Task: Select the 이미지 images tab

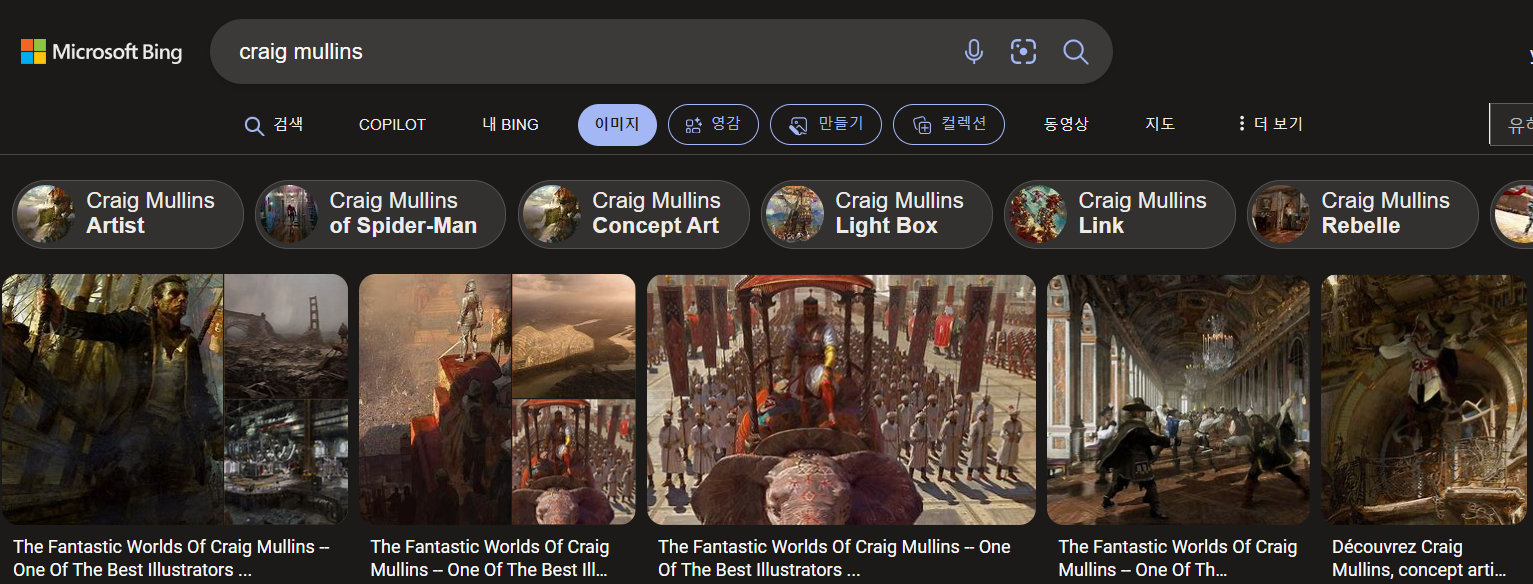Action: click(617, 125)
